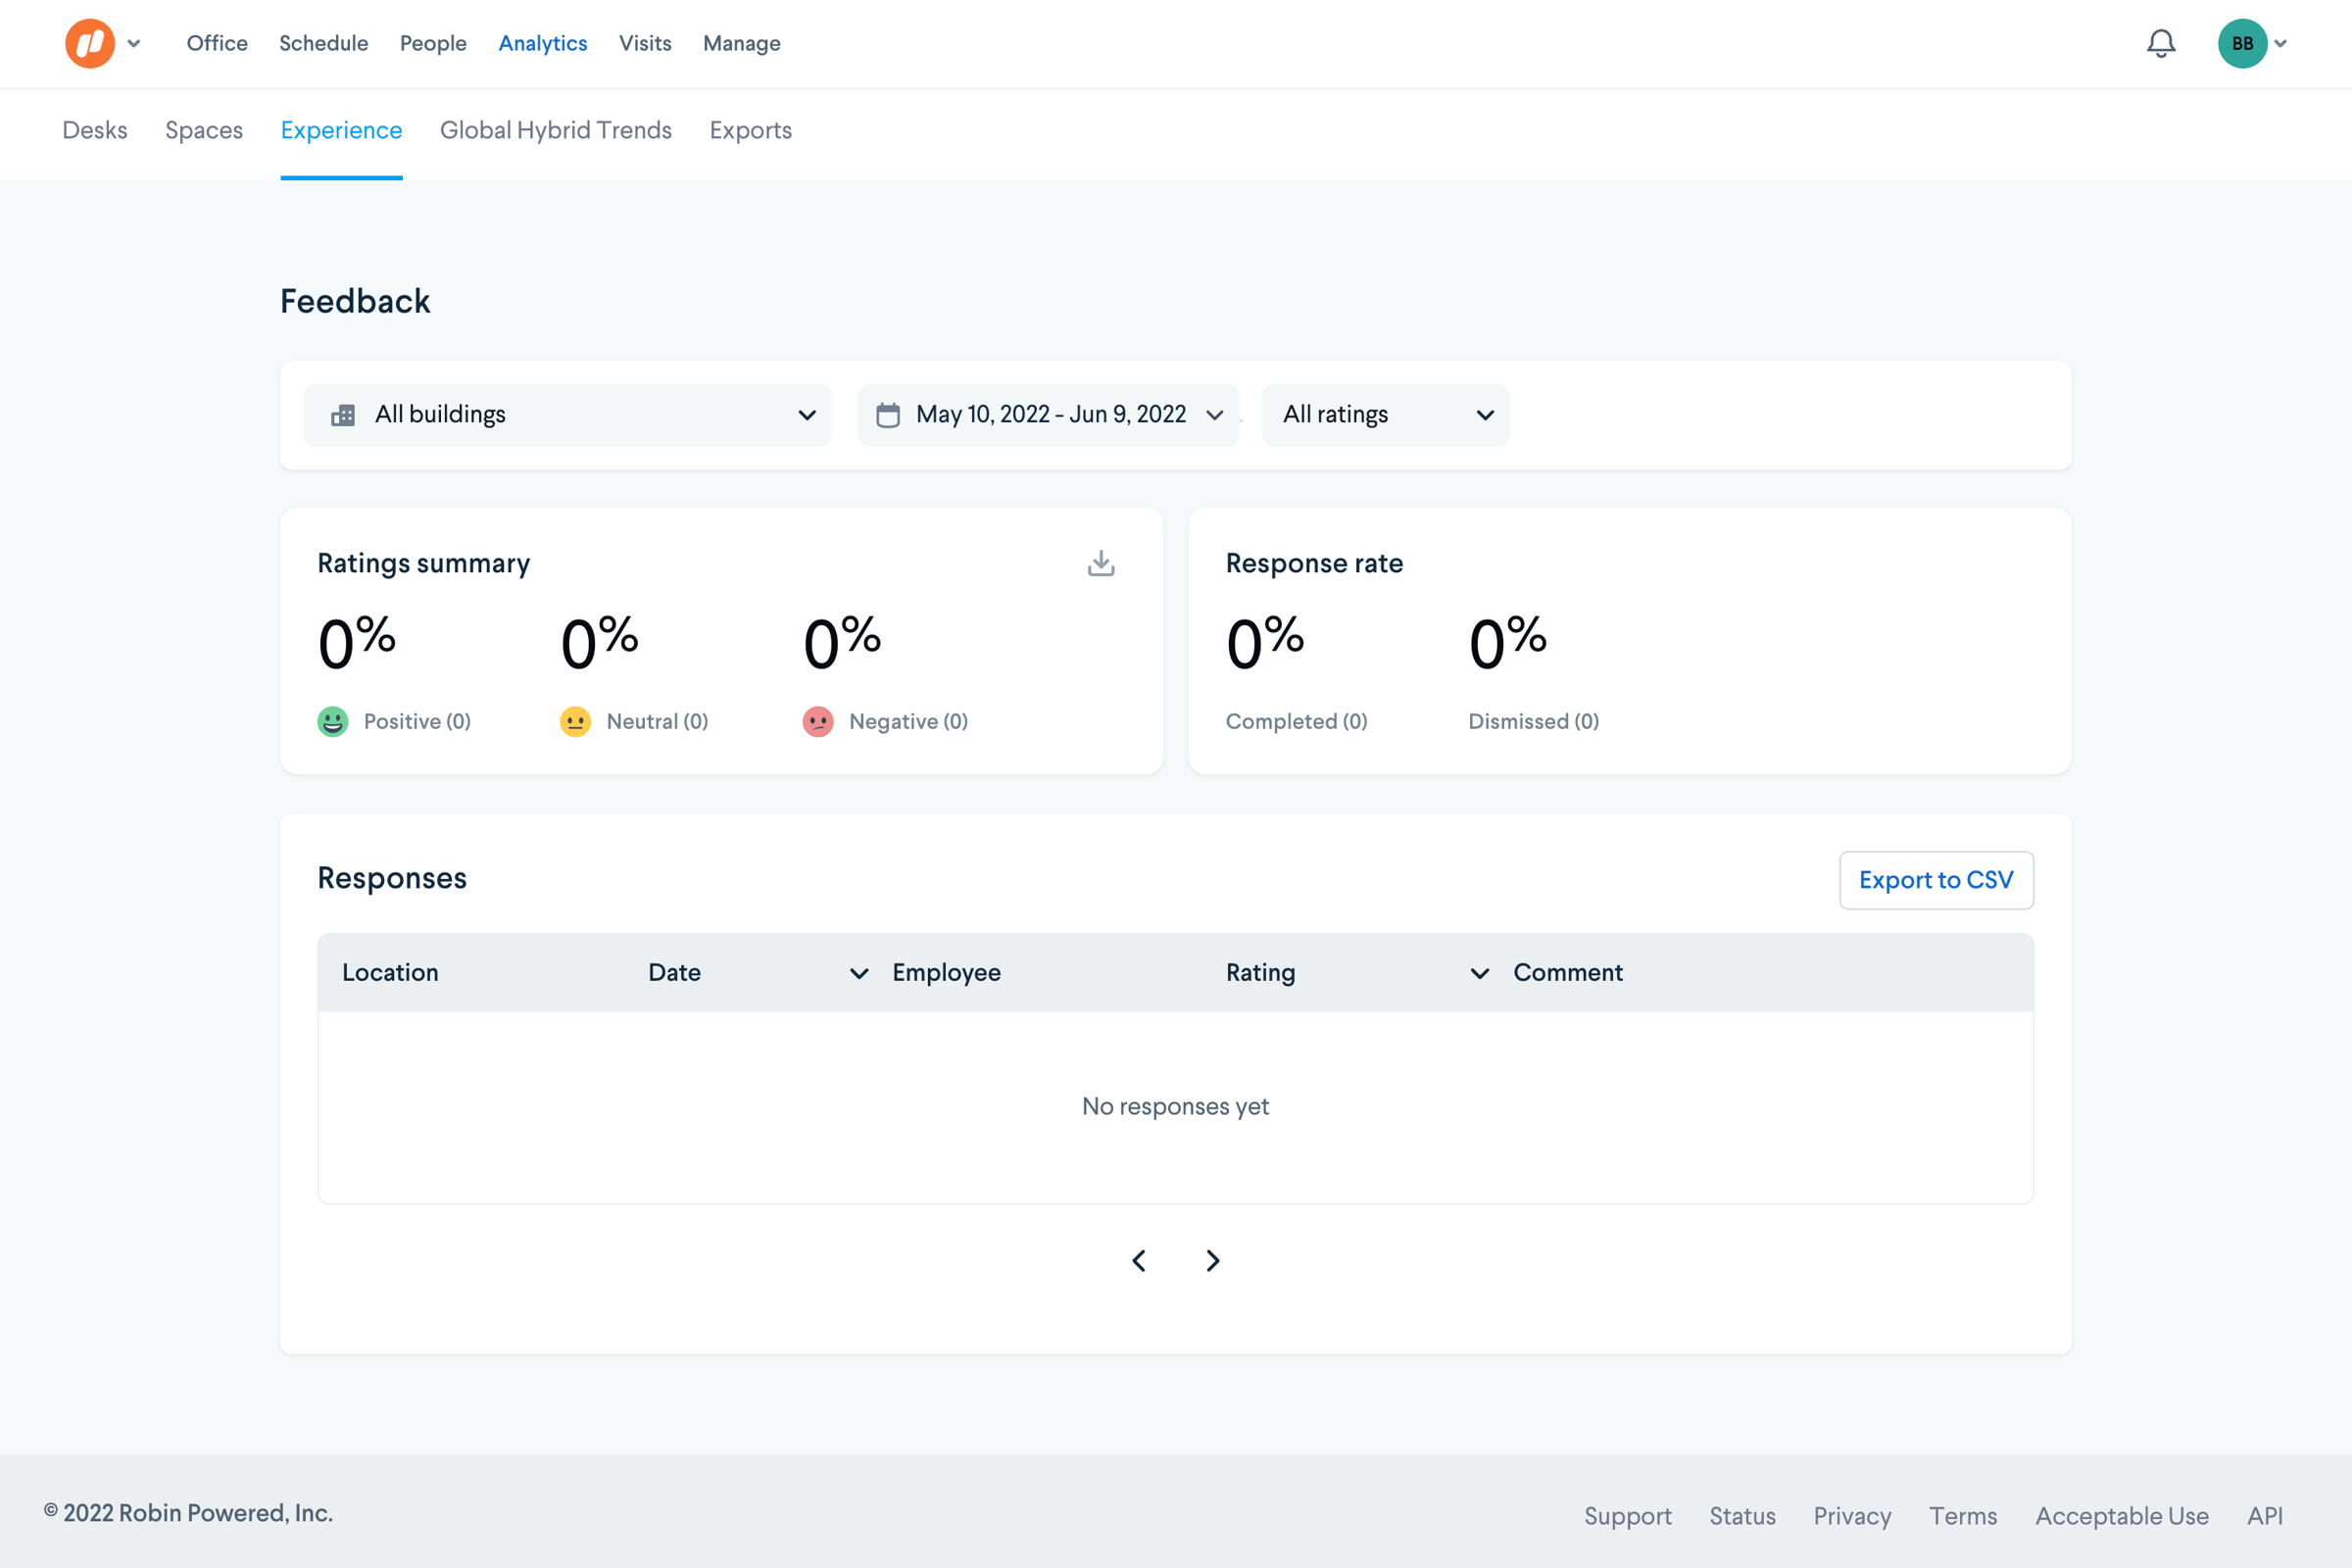Open the Visits menu
The width and height of the screenshot is (2352, 1568).
[x=645, y=43]
